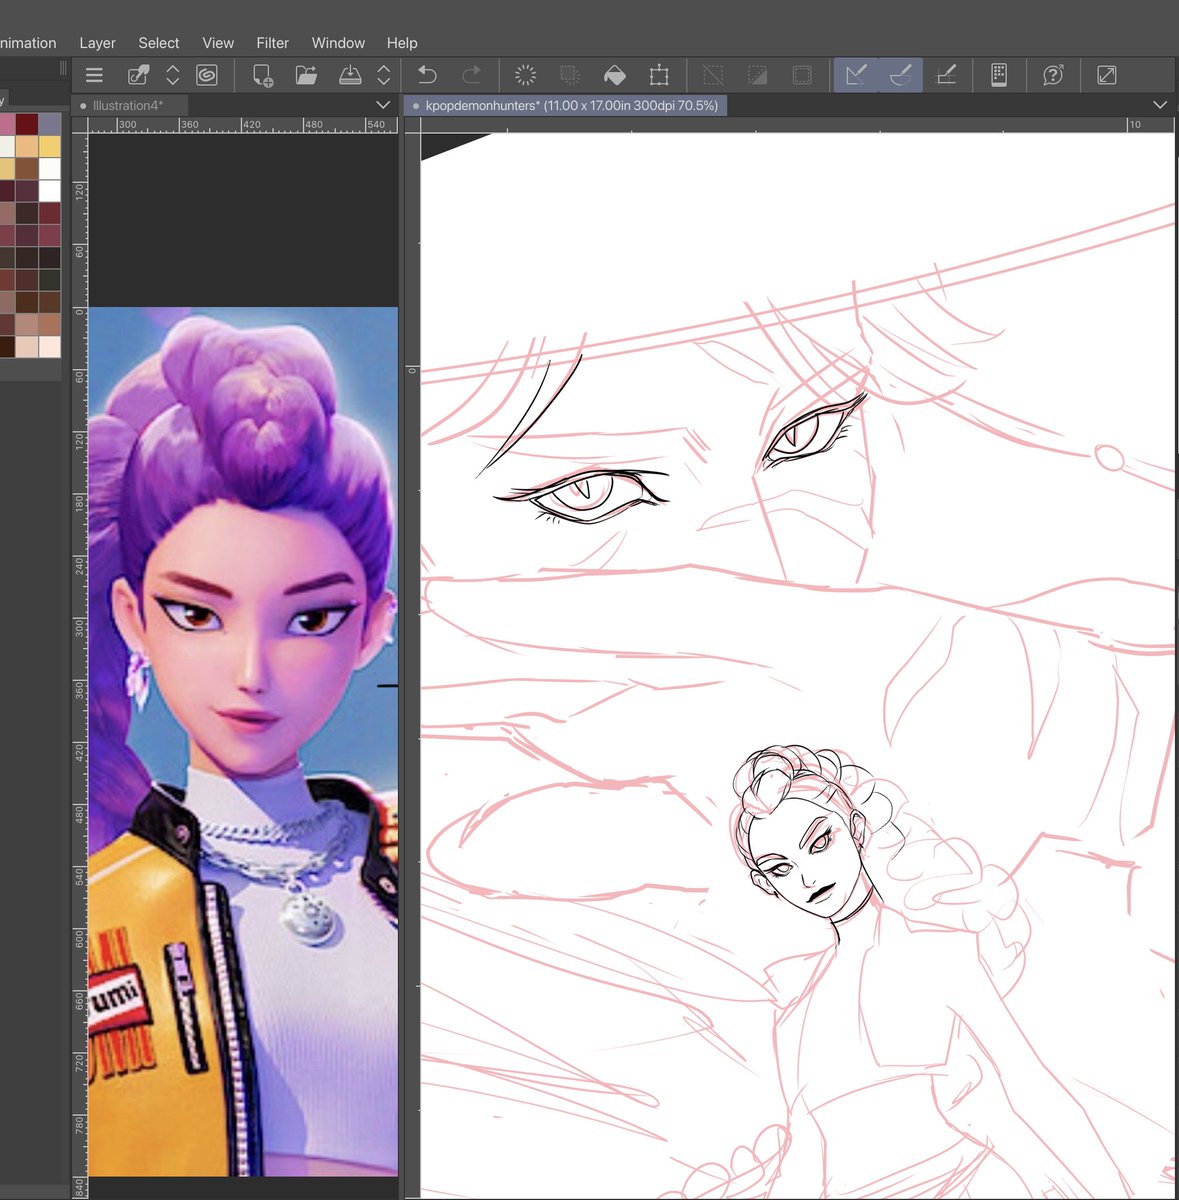Image resolution: width=1179 pixels, height=1200 pixels.
Task: Open the Filter menu
Action: point(272,43)
